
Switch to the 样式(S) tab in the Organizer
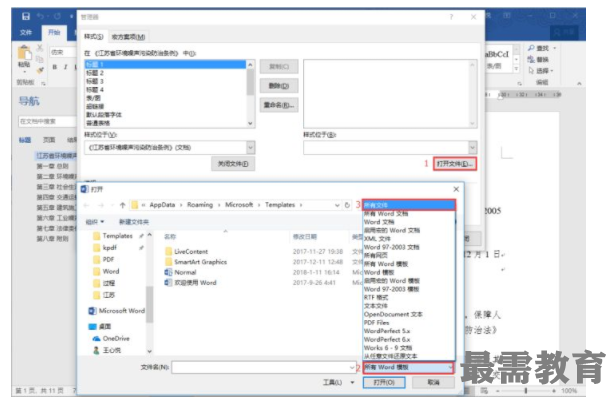point(94,37)
